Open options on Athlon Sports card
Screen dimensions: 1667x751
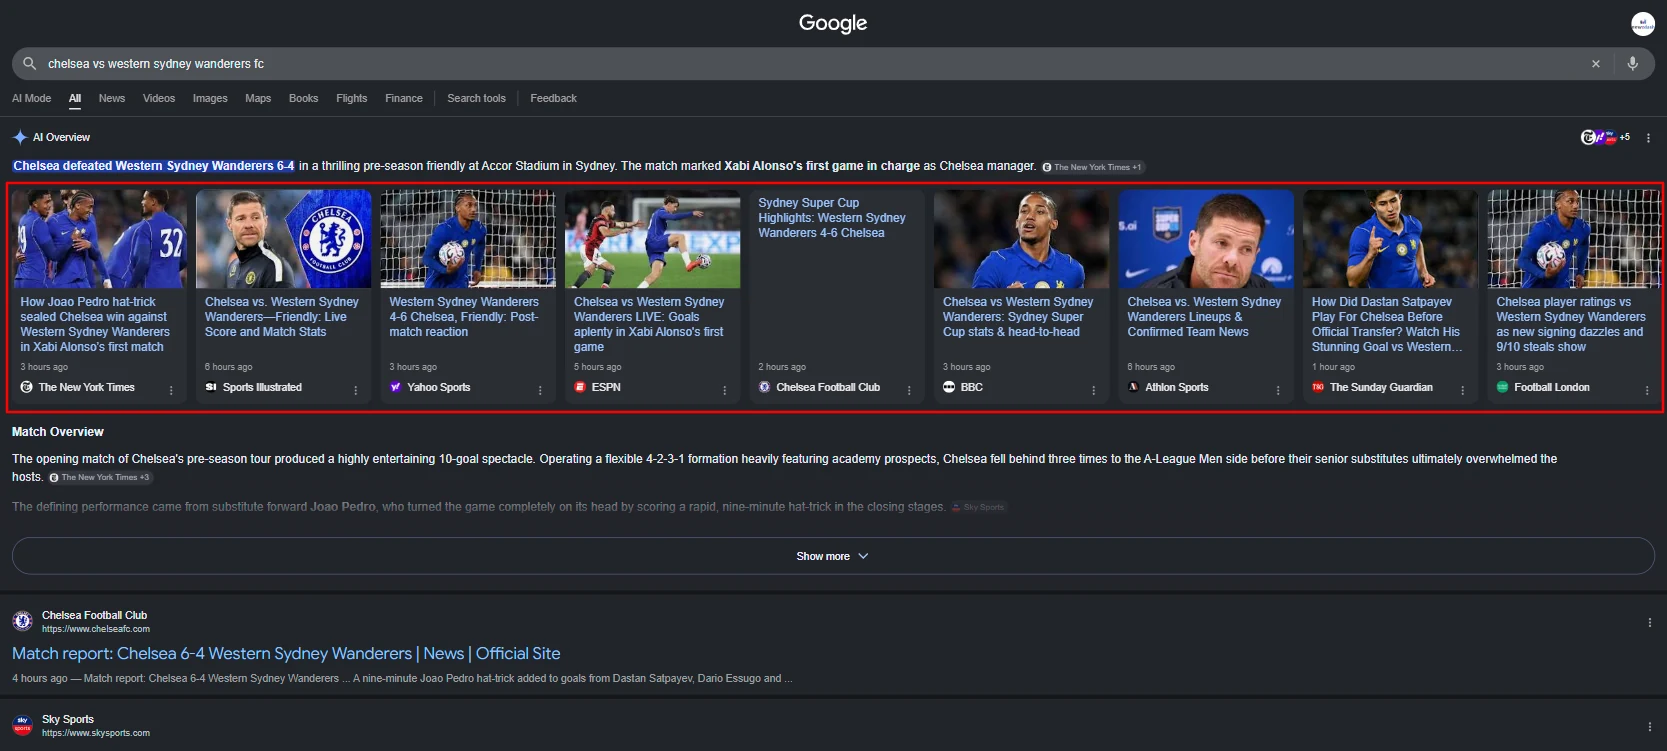coord(1278,391)
